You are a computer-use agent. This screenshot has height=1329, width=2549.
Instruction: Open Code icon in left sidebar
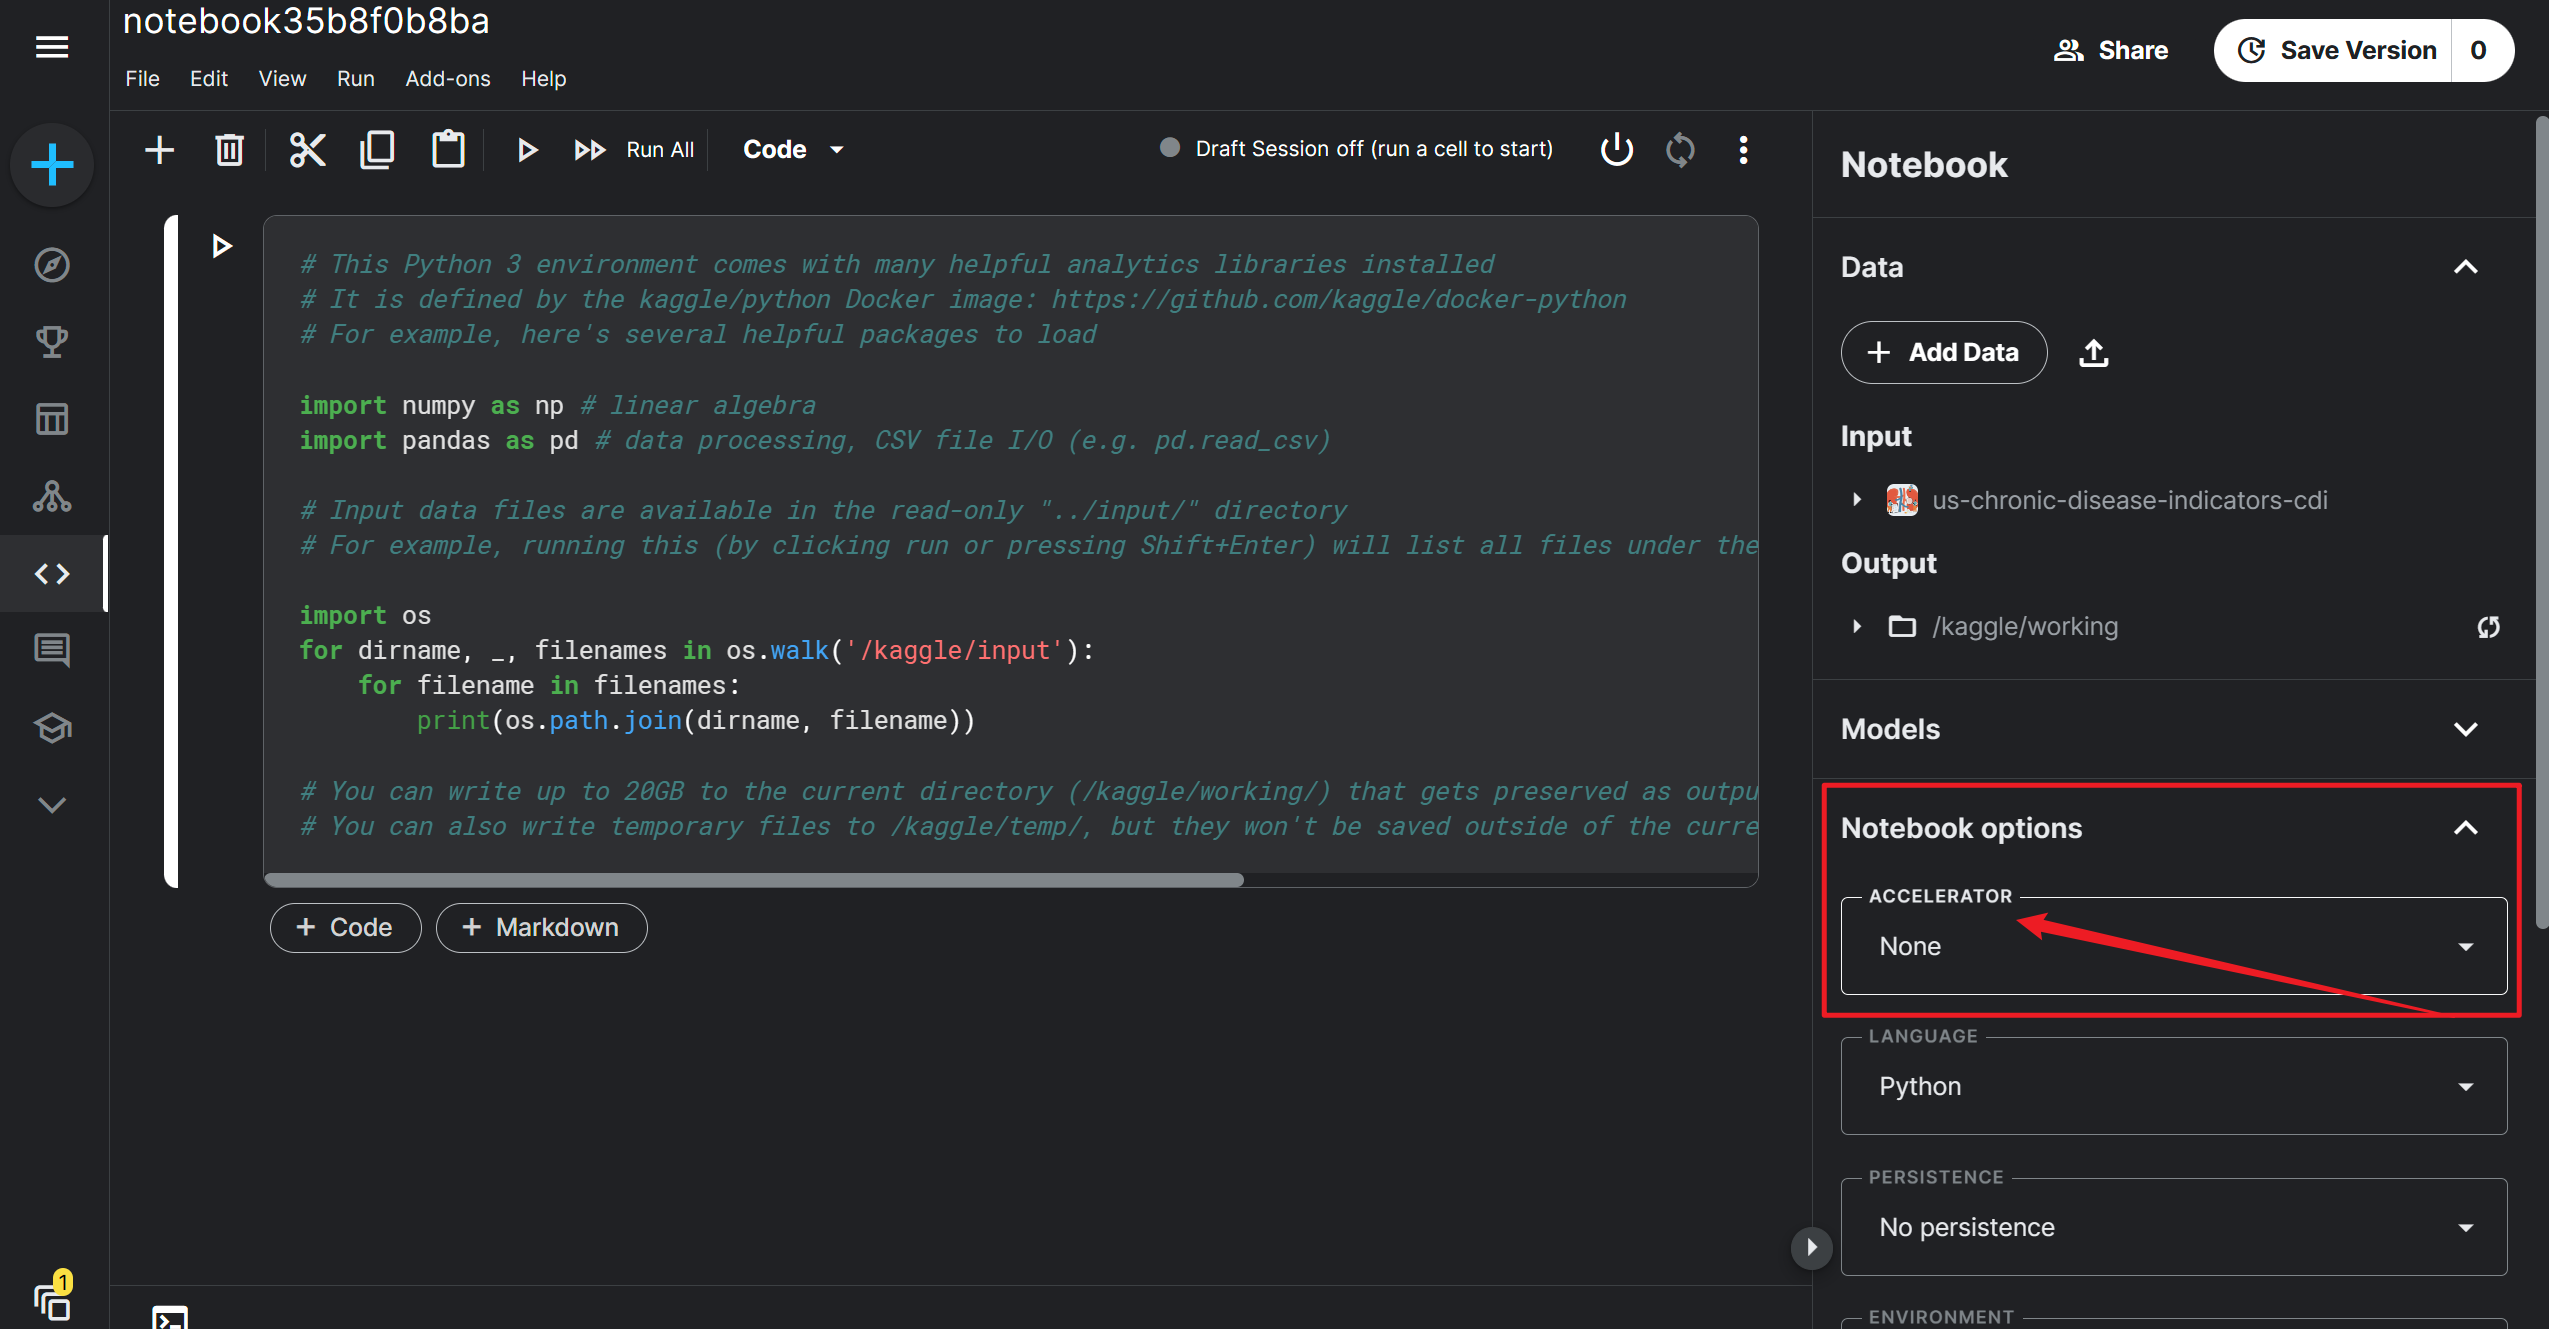pyautogui.click(x=52, y=573)
